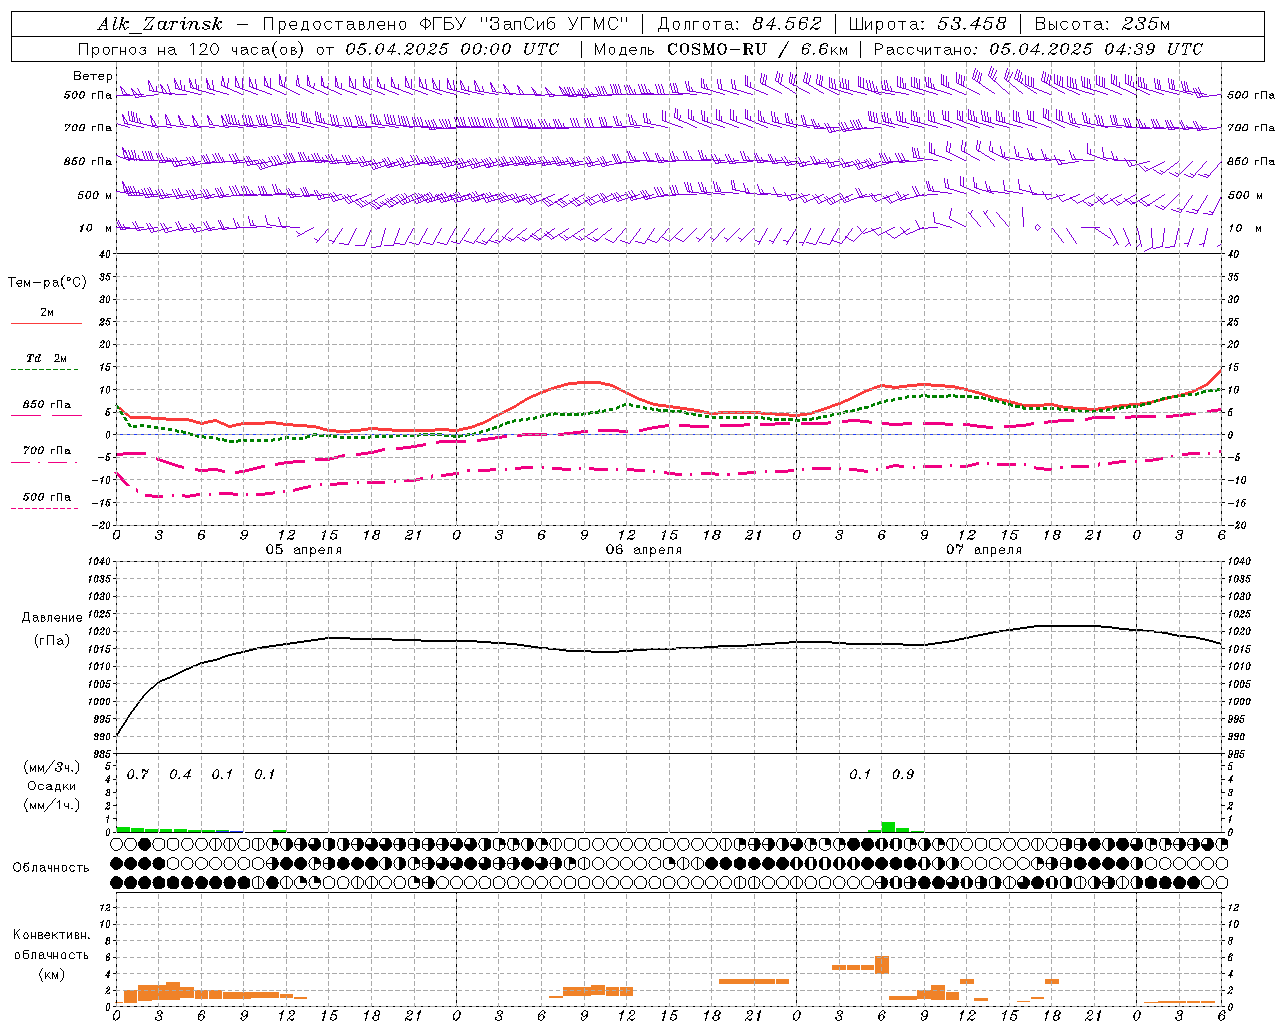Click the 0.7 precipitation amount value
The image size is (1280, 1024).
click(138, 775)
